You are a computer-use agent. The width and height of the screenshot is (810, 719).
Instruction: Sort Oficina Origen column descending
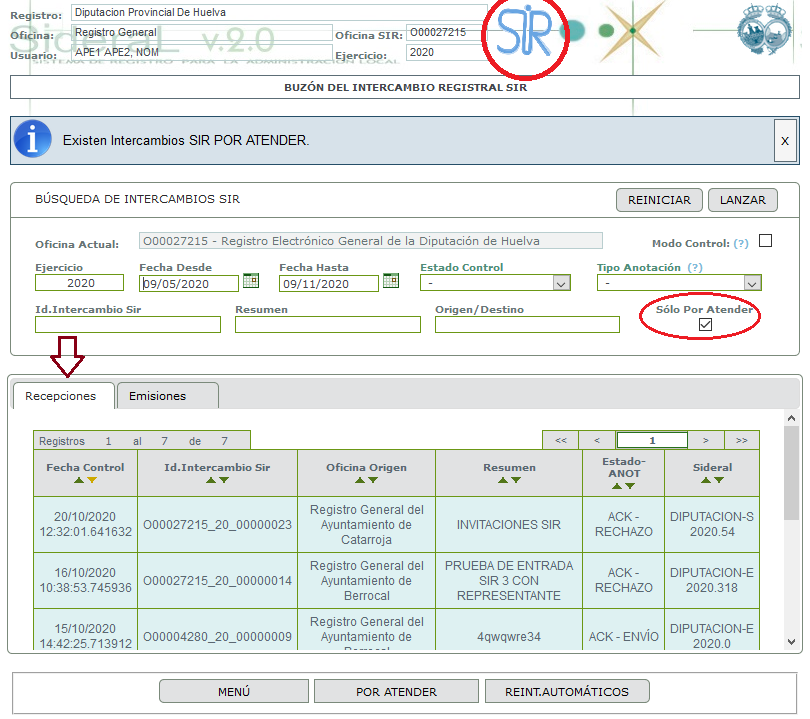373,480
